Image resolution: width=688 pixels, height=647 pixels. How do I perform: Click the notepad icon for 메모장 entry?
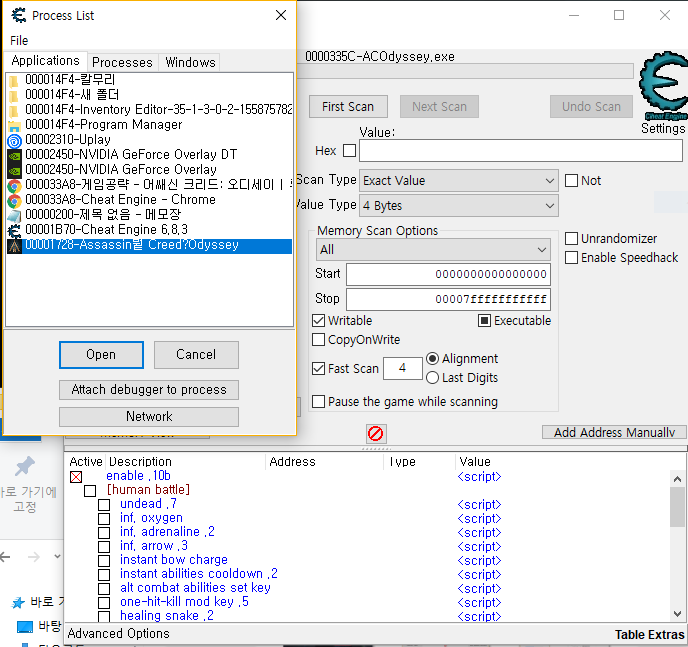[x=14, y=216]
